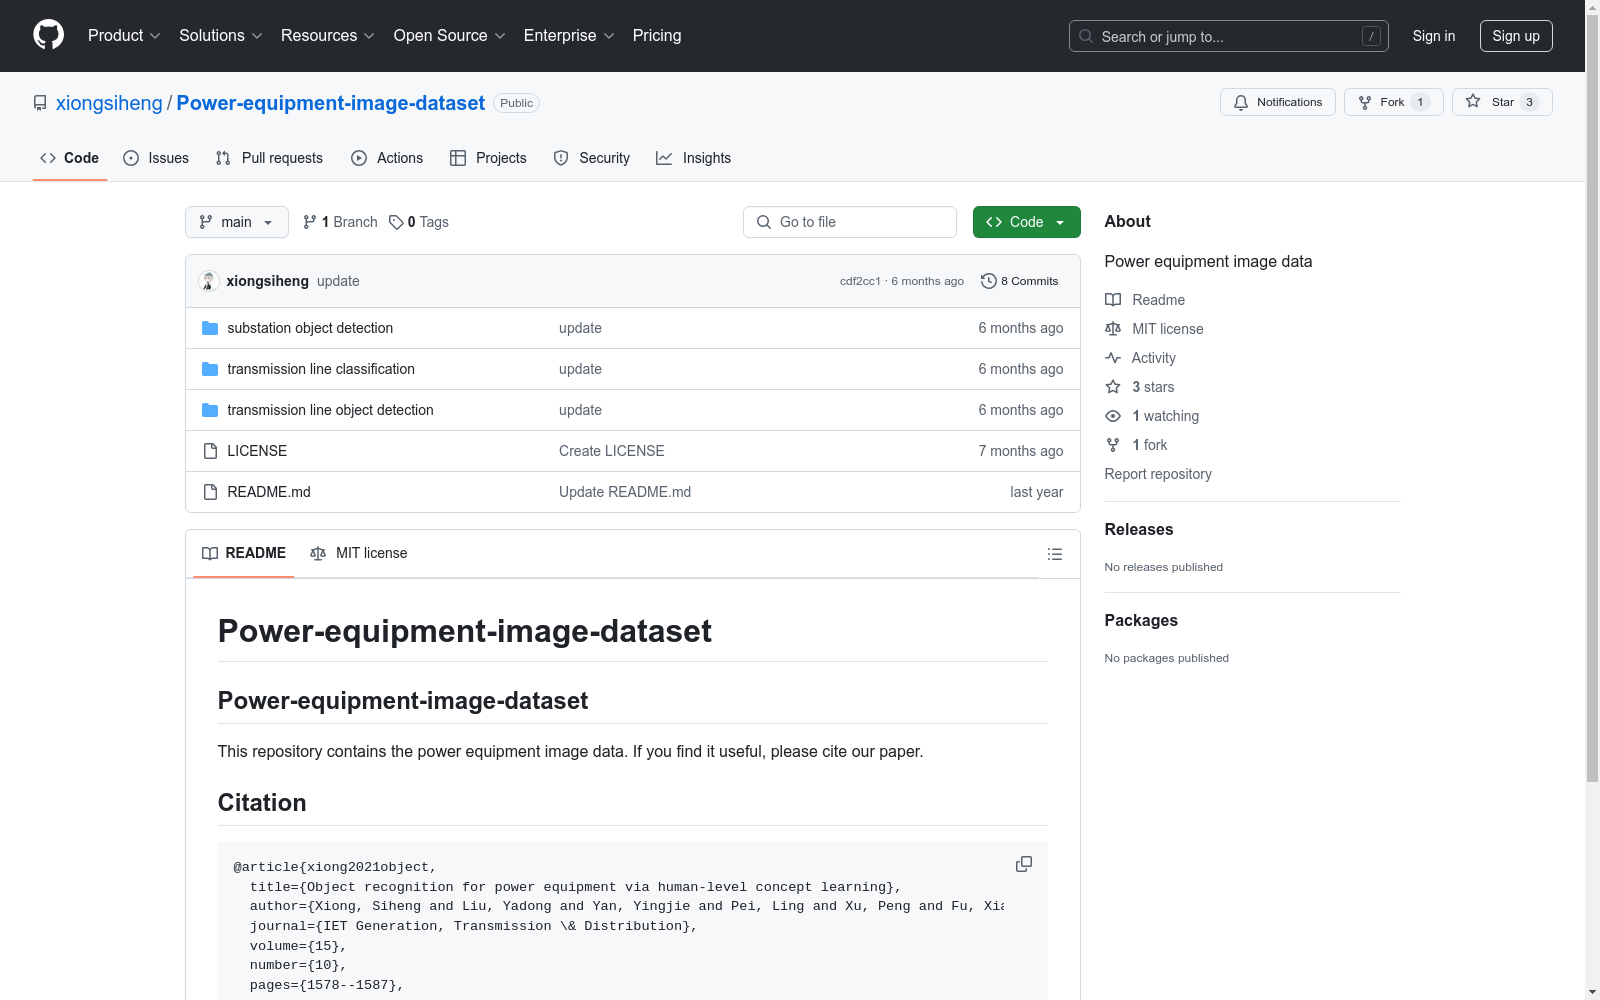
Task: Open the Power-equipment-image-dataset repository link
Action: 331,103
